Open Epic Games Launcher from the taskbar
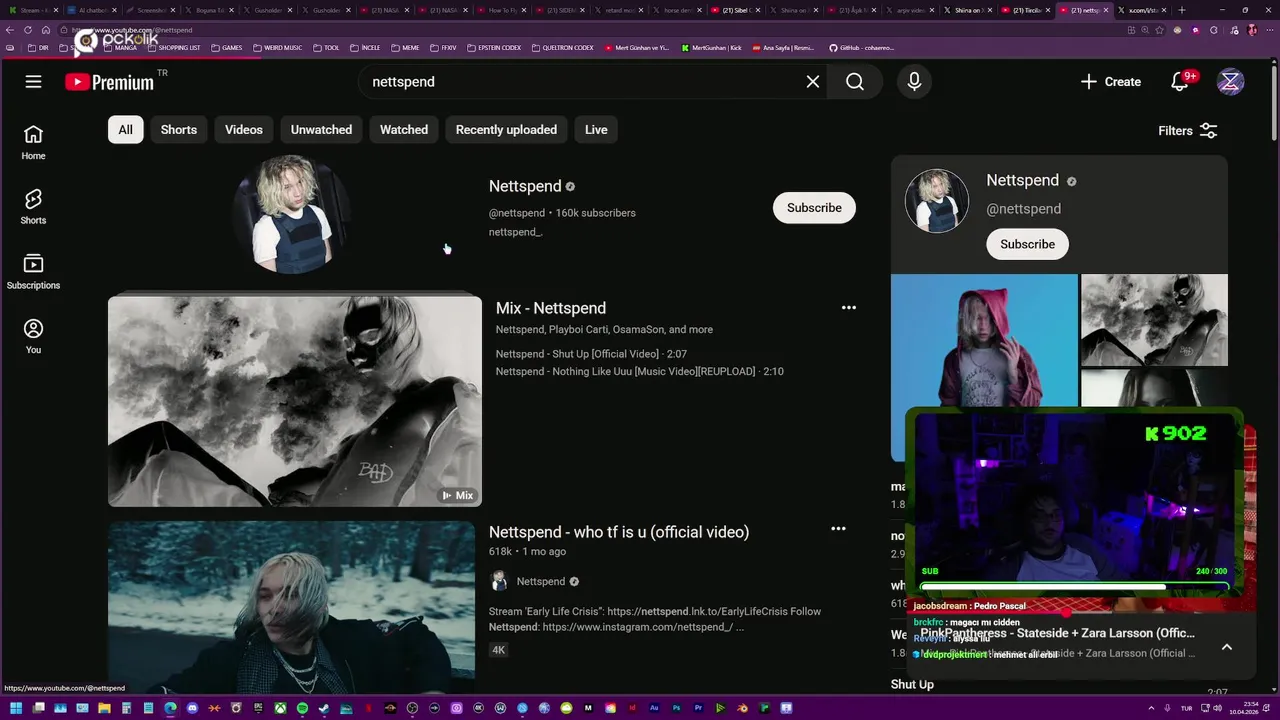This screenshot has height=720, width=1280. (258, 708)
